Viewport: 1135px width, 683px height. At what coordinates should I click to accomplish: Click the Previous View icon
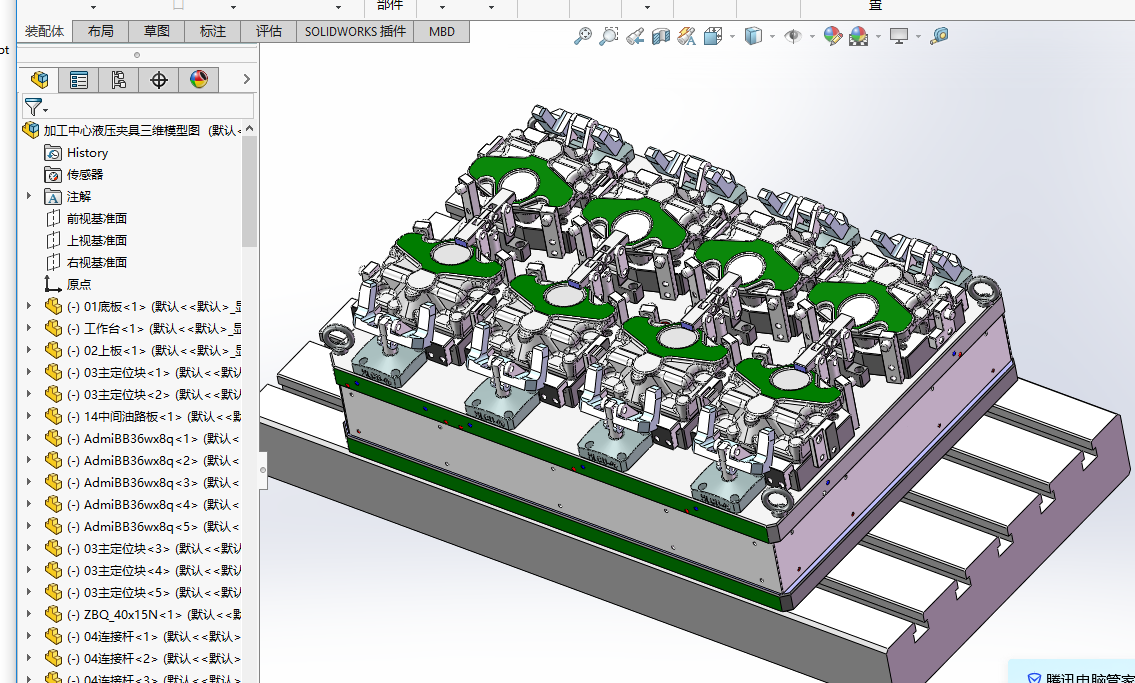634,36
